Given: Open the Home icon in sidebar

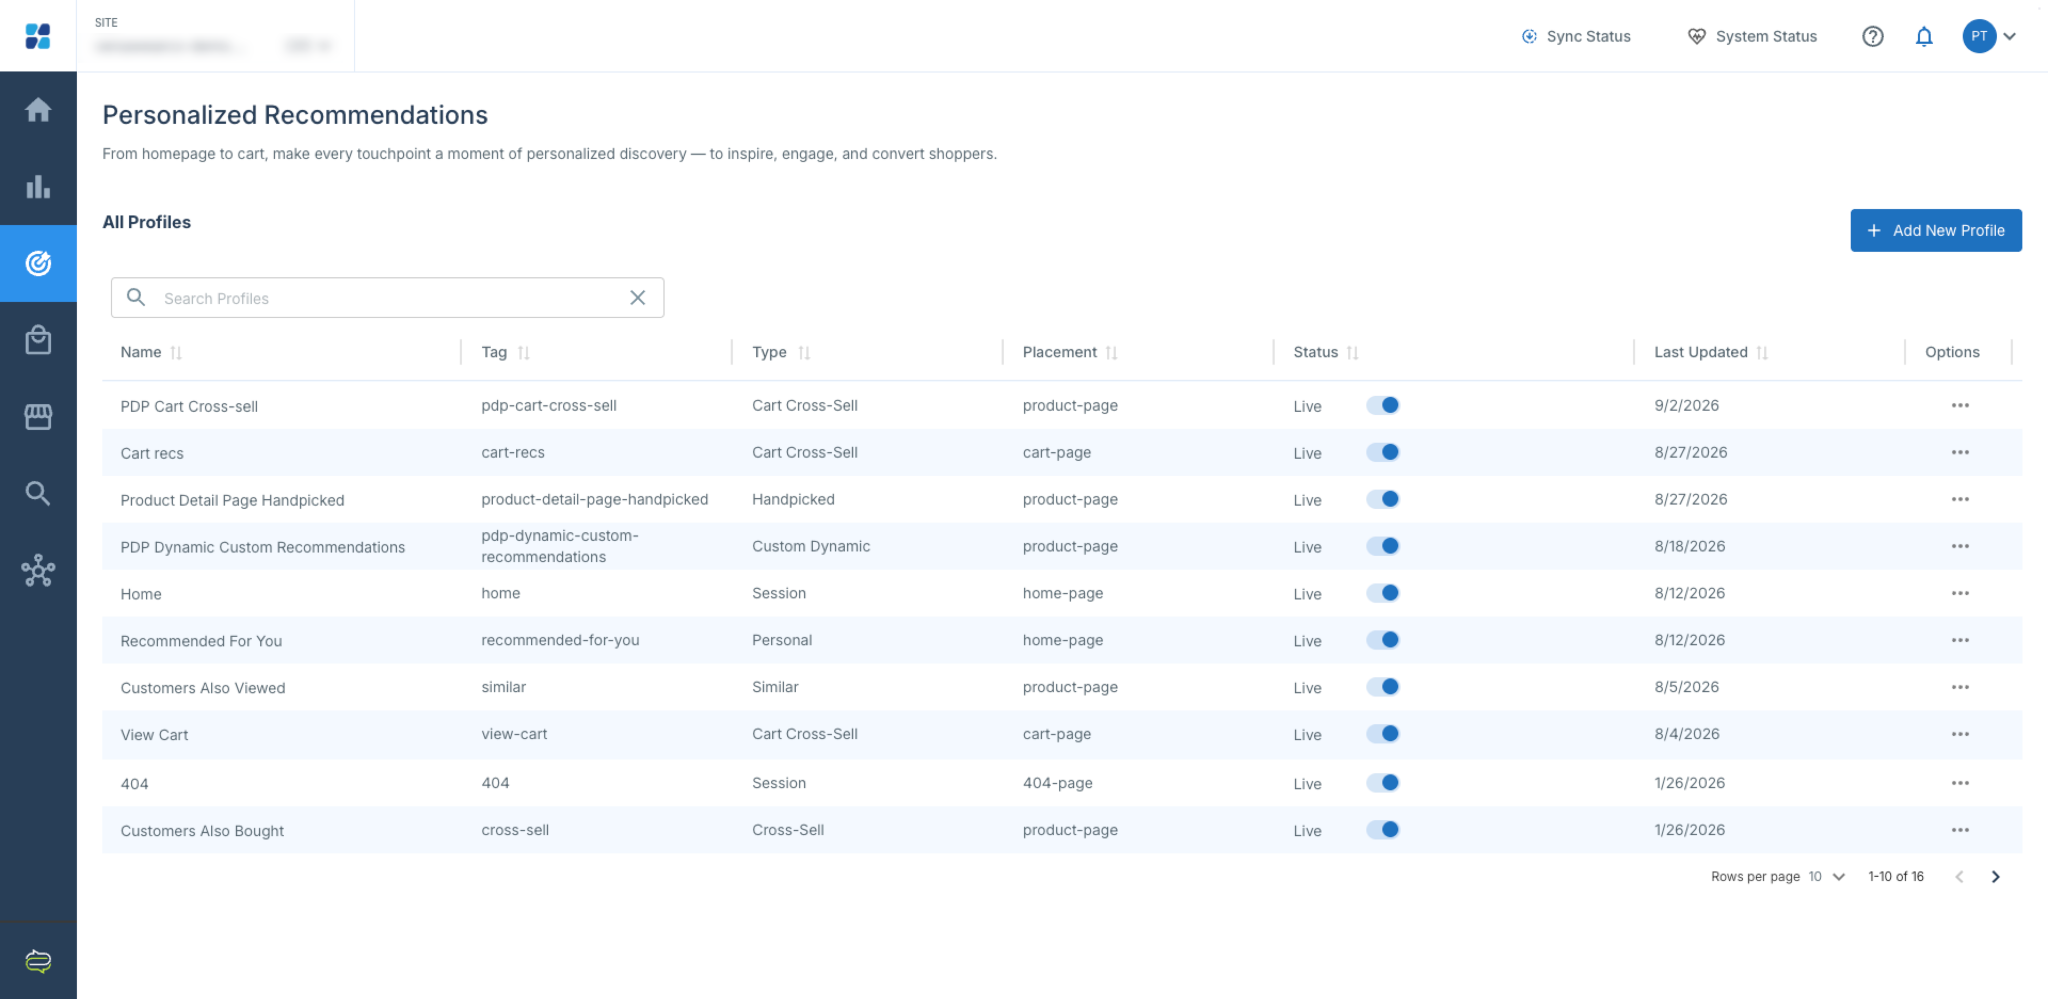Looking at the screenshot, I should 38,110.
